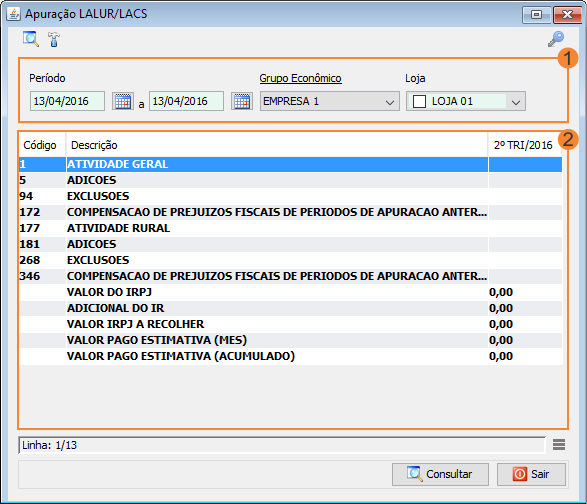587x504 pixels.
Task: Click the Consultar button
Action: [440, 474]
